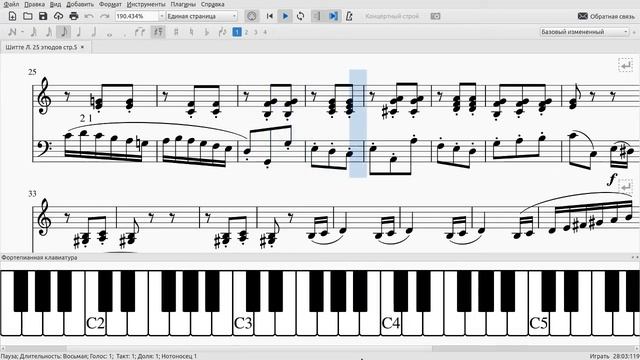Undo the last action

89,16
